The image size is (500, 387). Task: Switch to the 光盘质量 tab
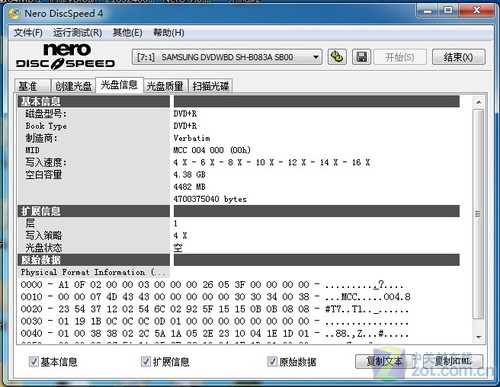click(x=165, y=86)
